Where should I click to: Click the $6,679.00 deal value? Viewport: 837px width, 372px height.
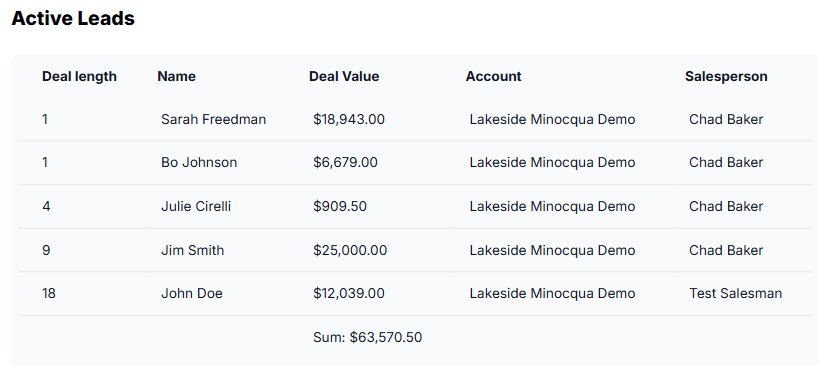pos(345,162)
